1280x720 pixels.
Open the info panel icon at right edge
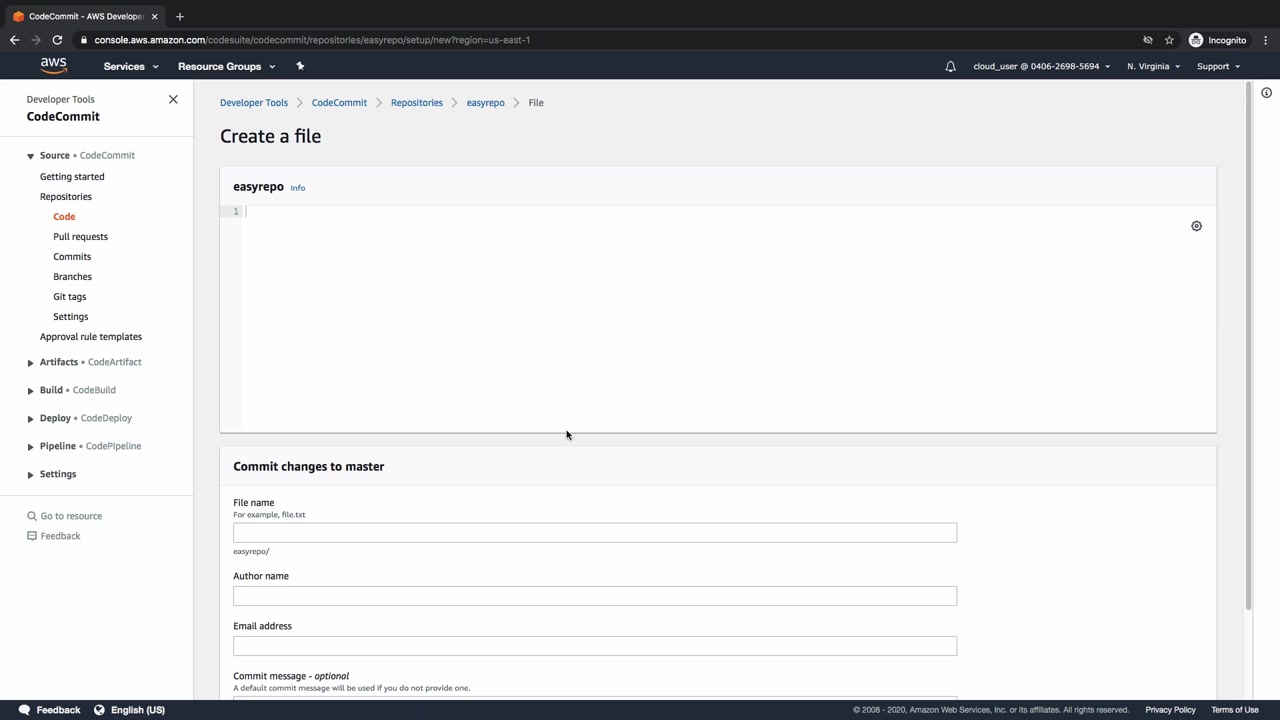click(x=1266, y=93)
